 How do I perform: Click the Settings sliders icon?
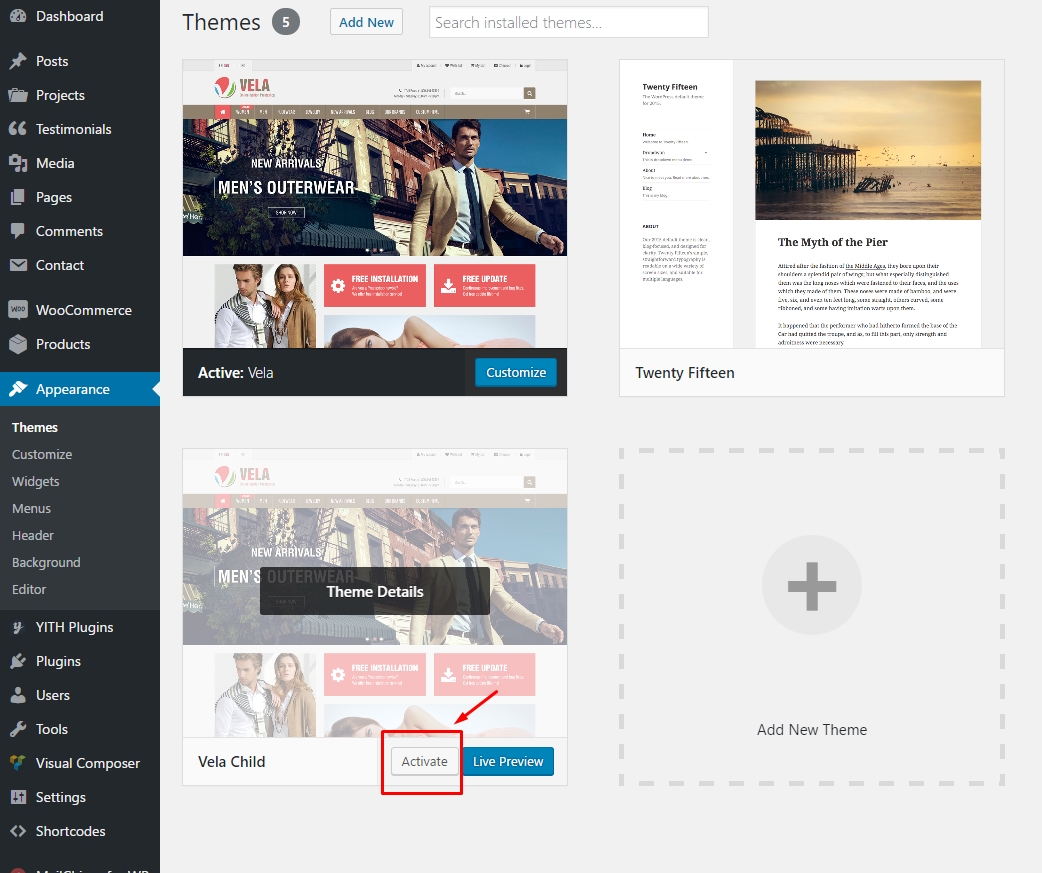(19, 797)
